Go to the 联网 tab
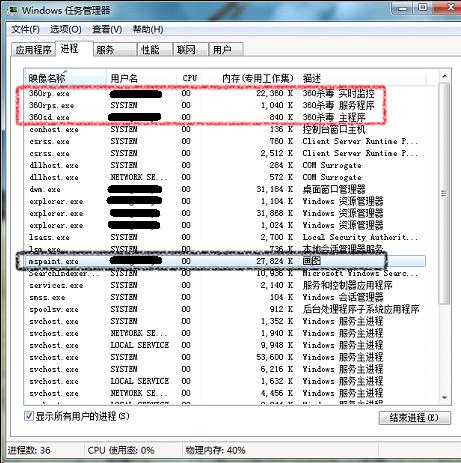 (x=190, y=50)
